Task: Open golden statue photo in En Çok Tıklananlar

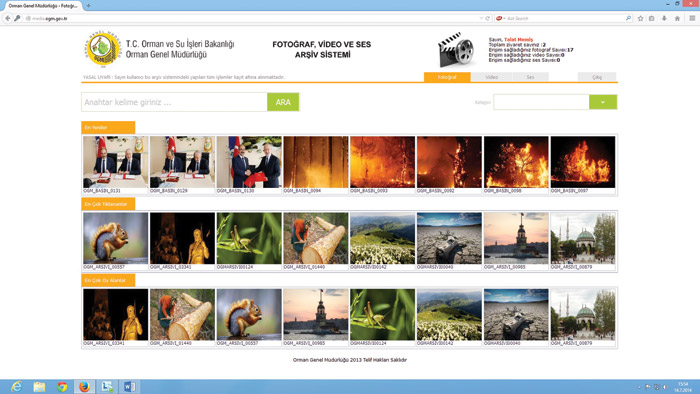Action: [x=182, y=238]
